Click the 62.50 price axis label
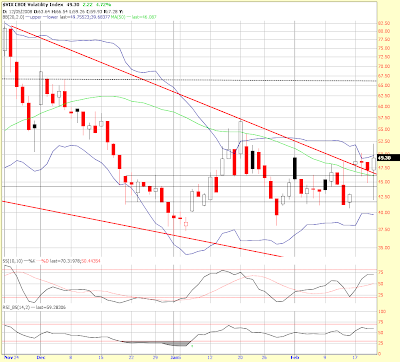Viewport: 400px width, 362px height. pos(384,96)
